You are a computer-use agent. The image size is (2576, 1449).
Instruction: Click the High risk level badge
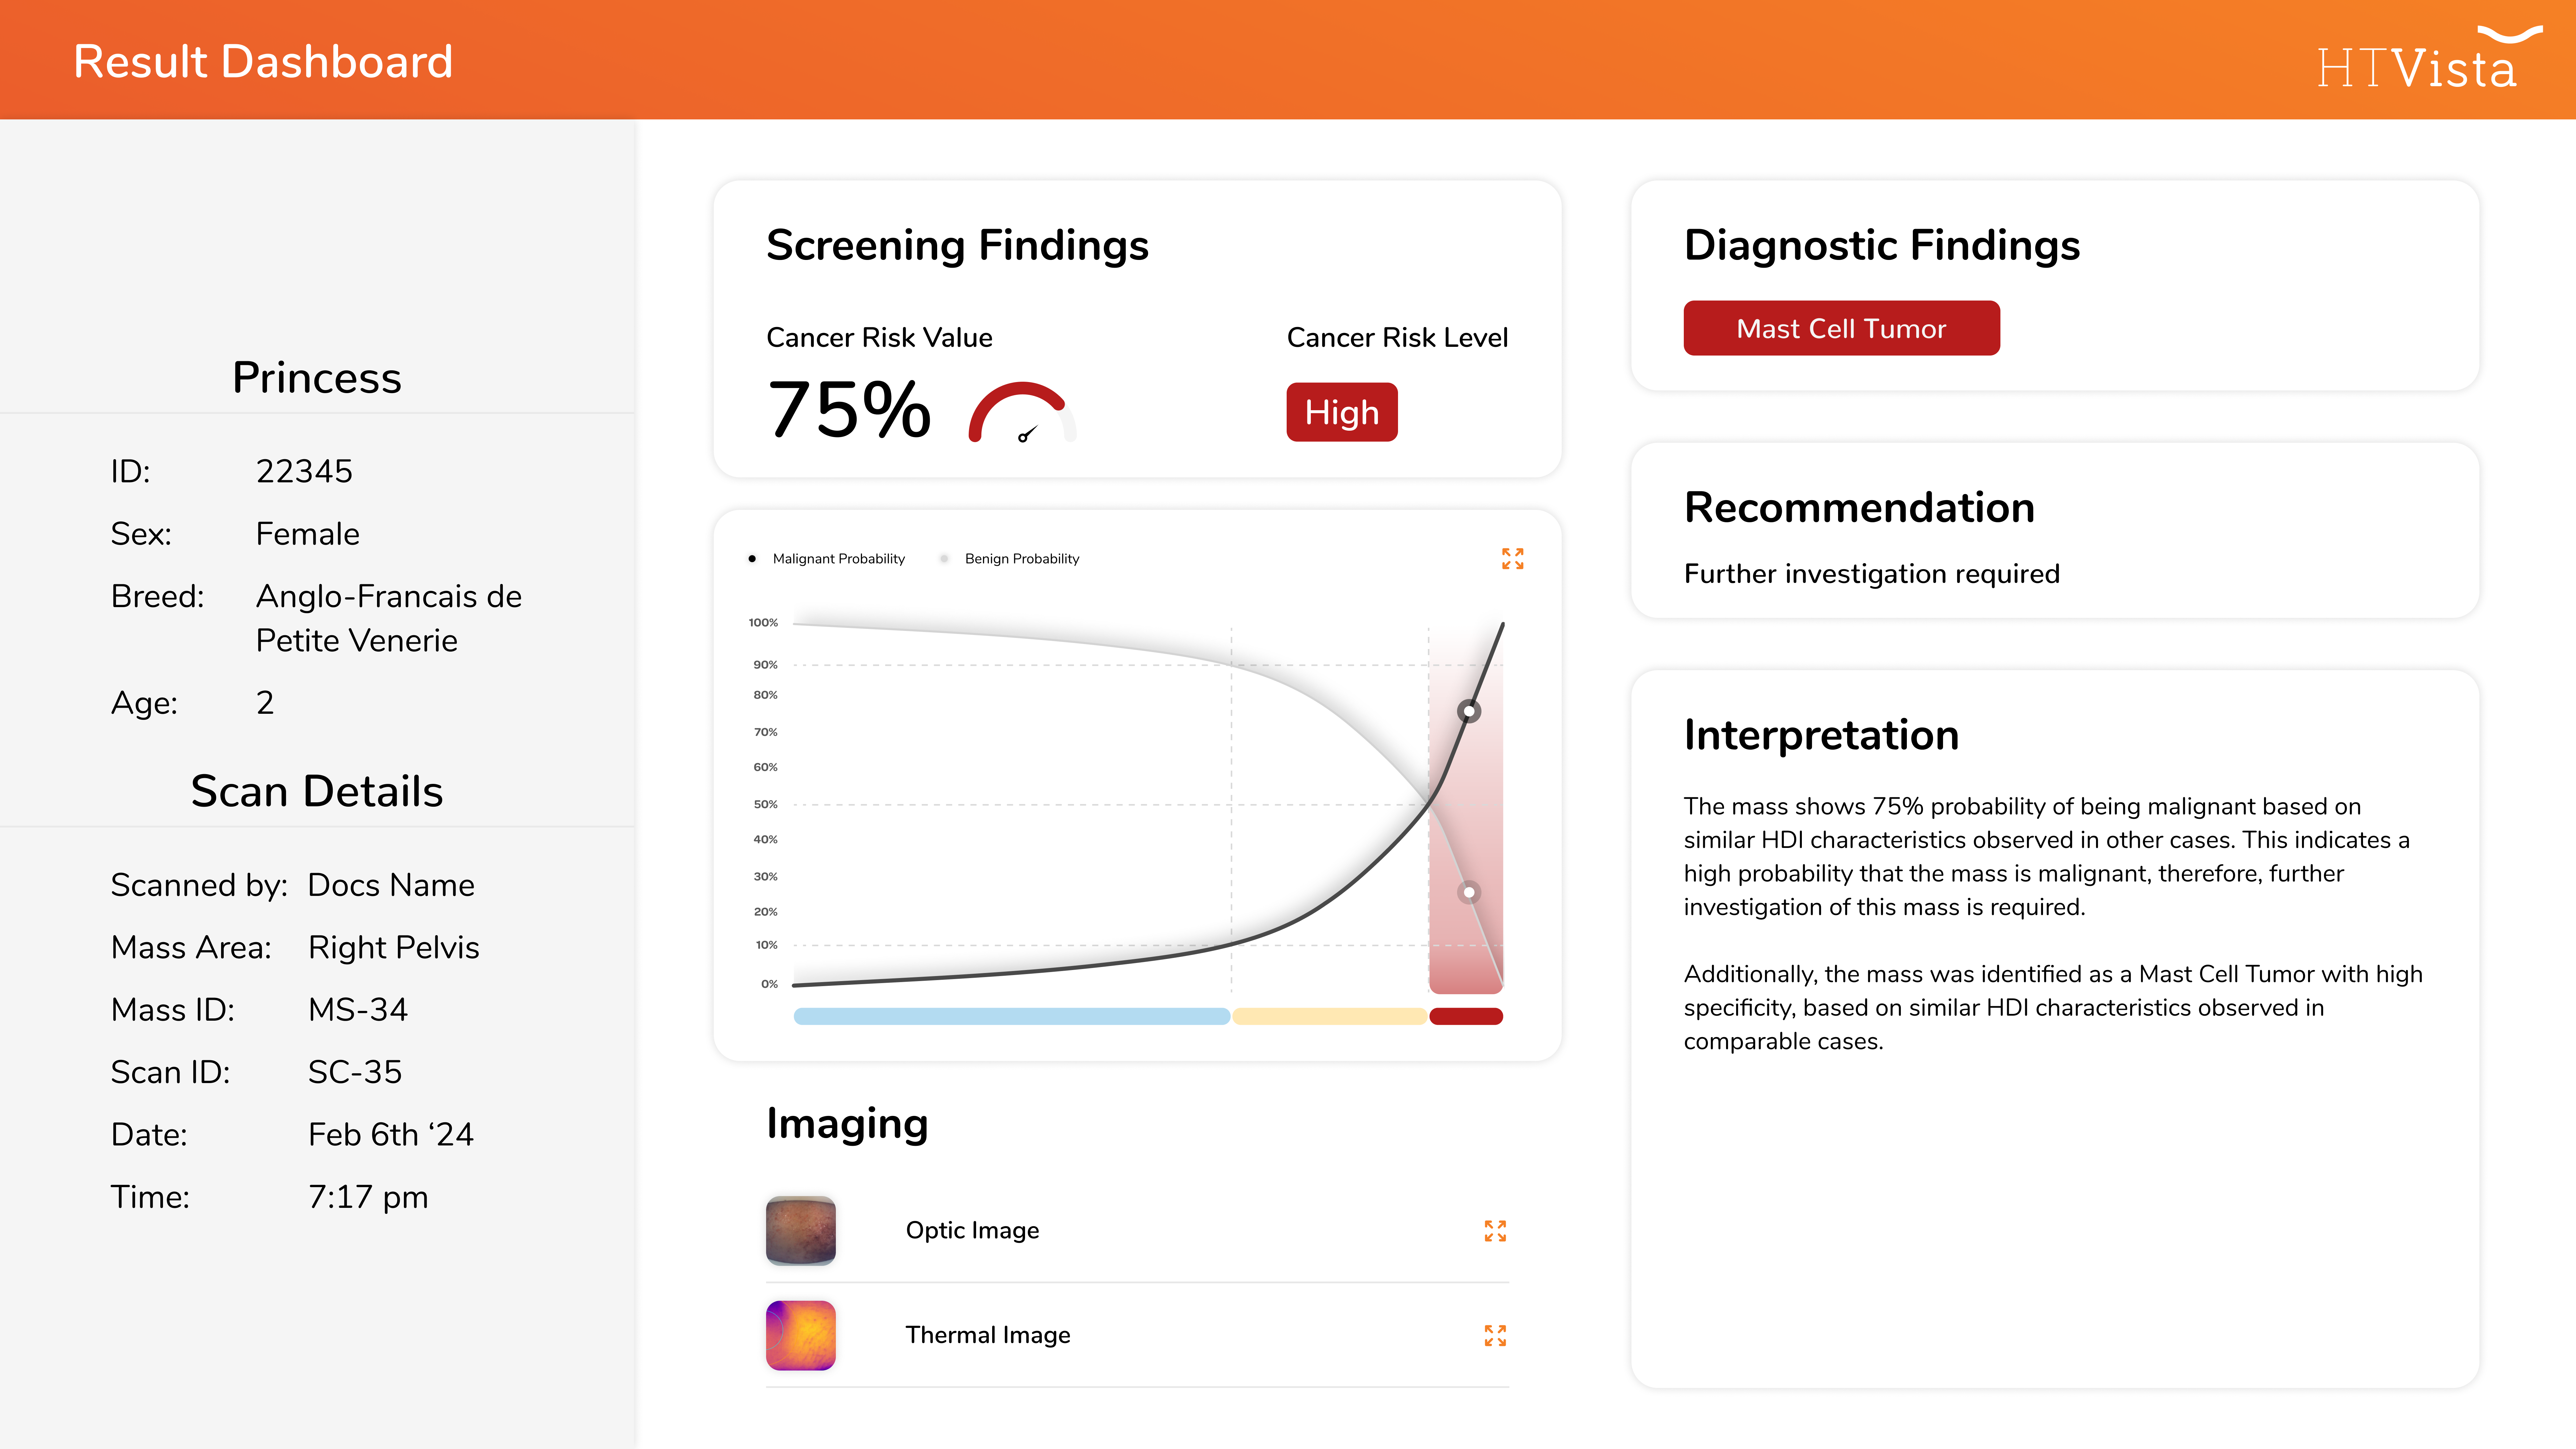click(1341, 412)
